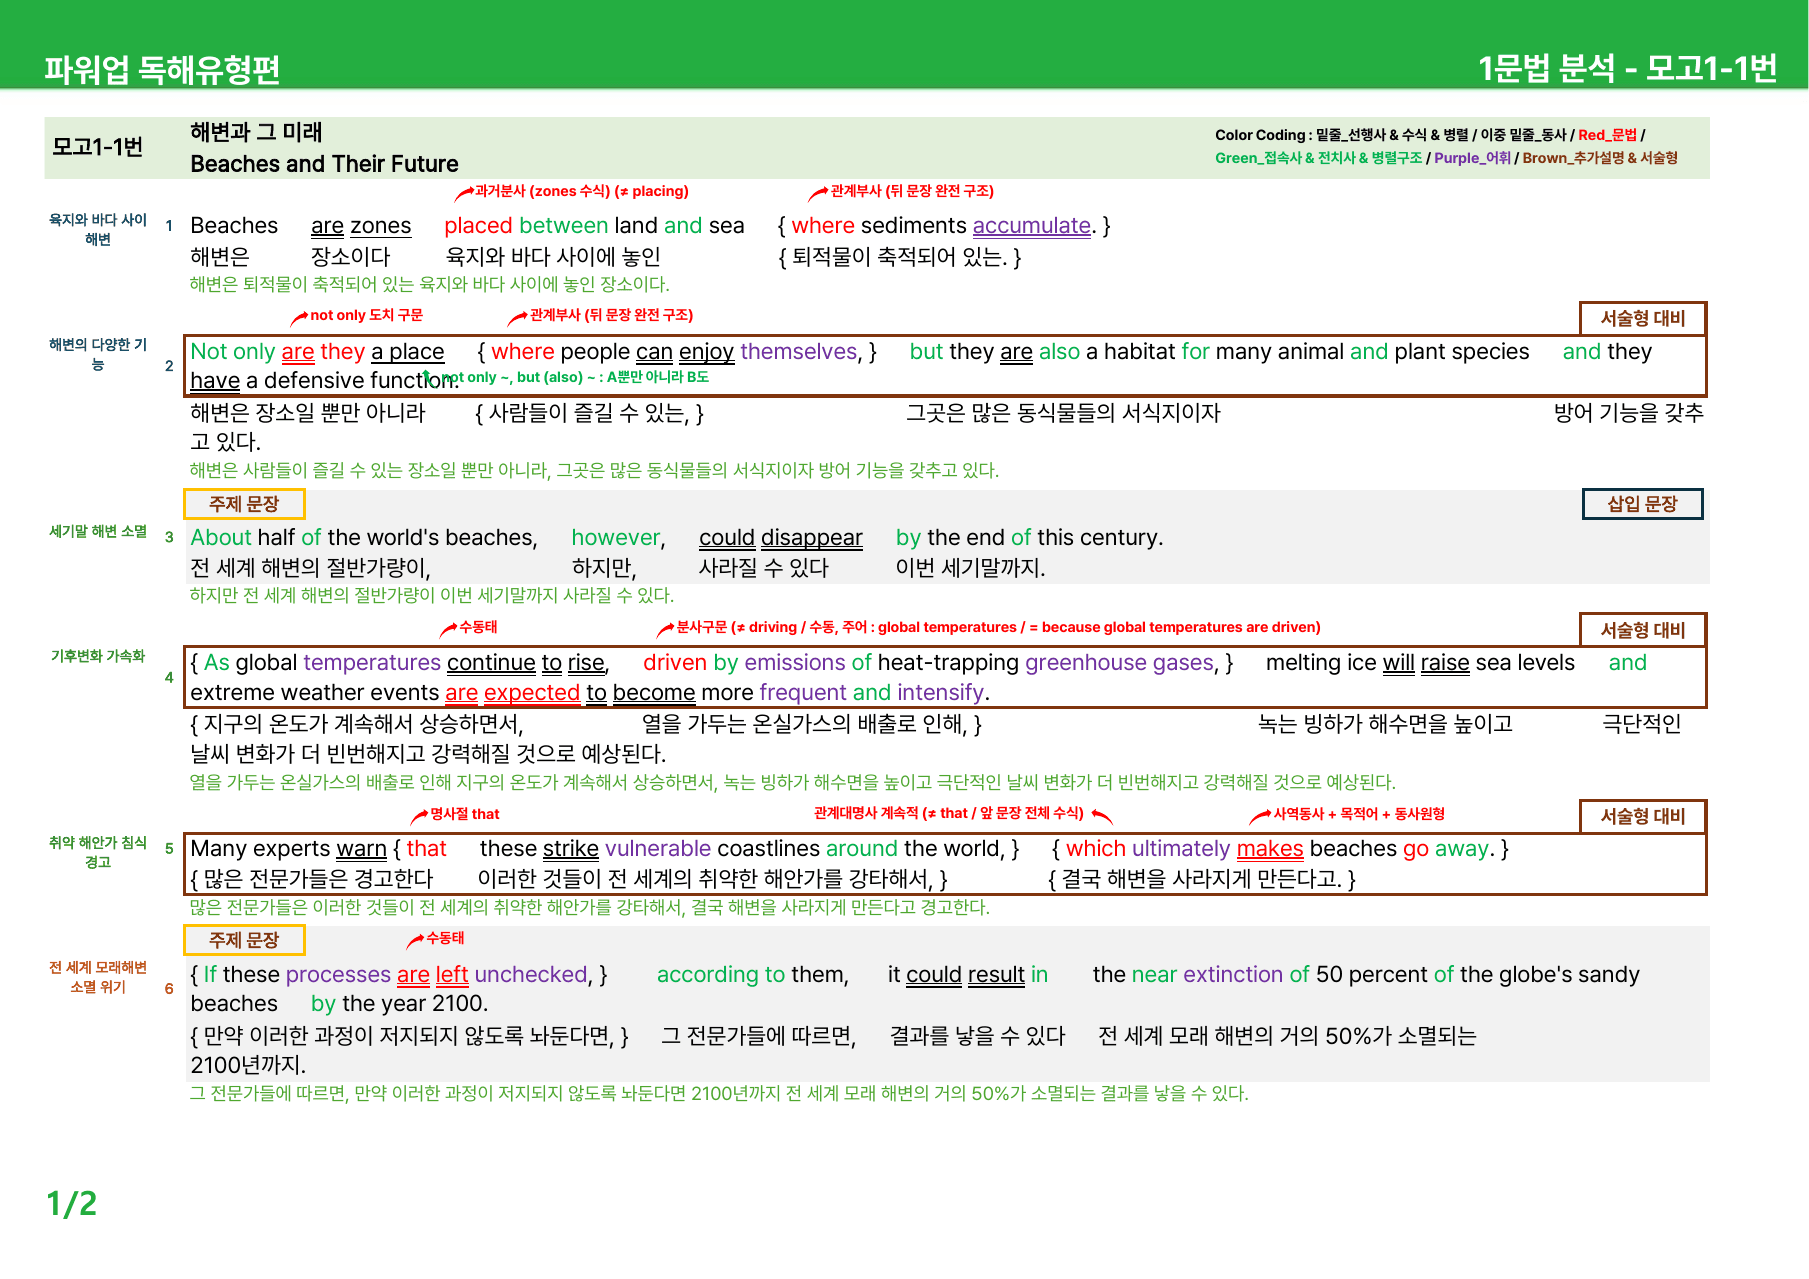This screenshot has height=1279, width=1809.
Task: Click the annotation '명사절 that'
Action: coord(464,814)
